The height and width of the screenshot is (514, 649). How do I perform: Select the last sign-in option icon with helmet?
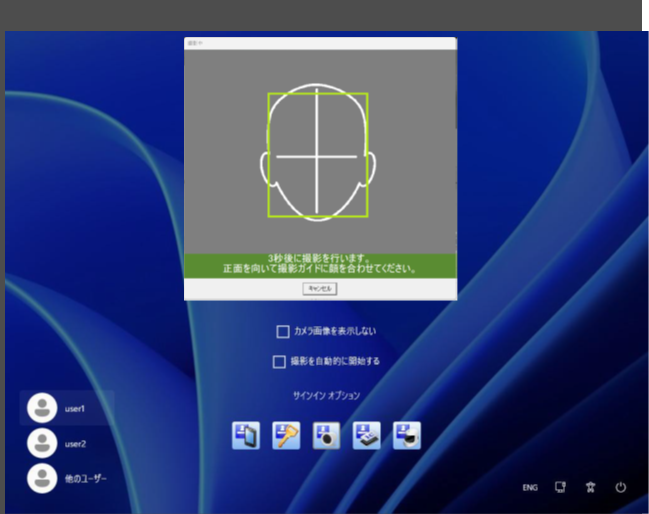pos(407,436)
